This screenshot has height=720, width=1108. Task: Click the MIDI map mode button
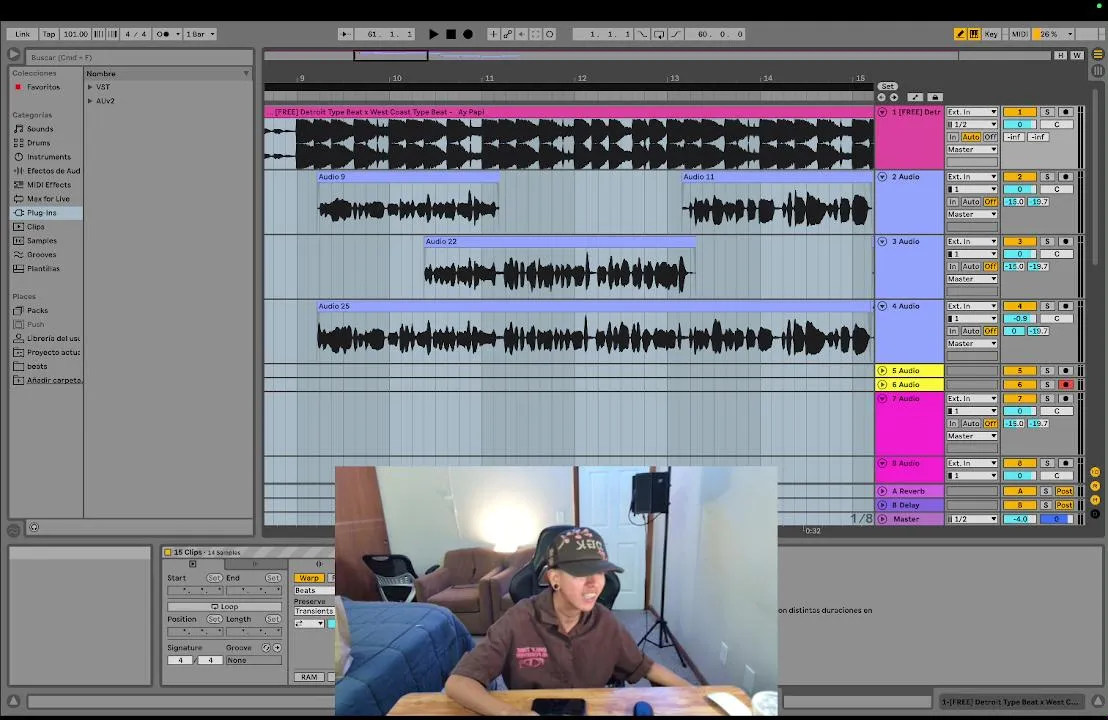click(x=1018, y=34)
